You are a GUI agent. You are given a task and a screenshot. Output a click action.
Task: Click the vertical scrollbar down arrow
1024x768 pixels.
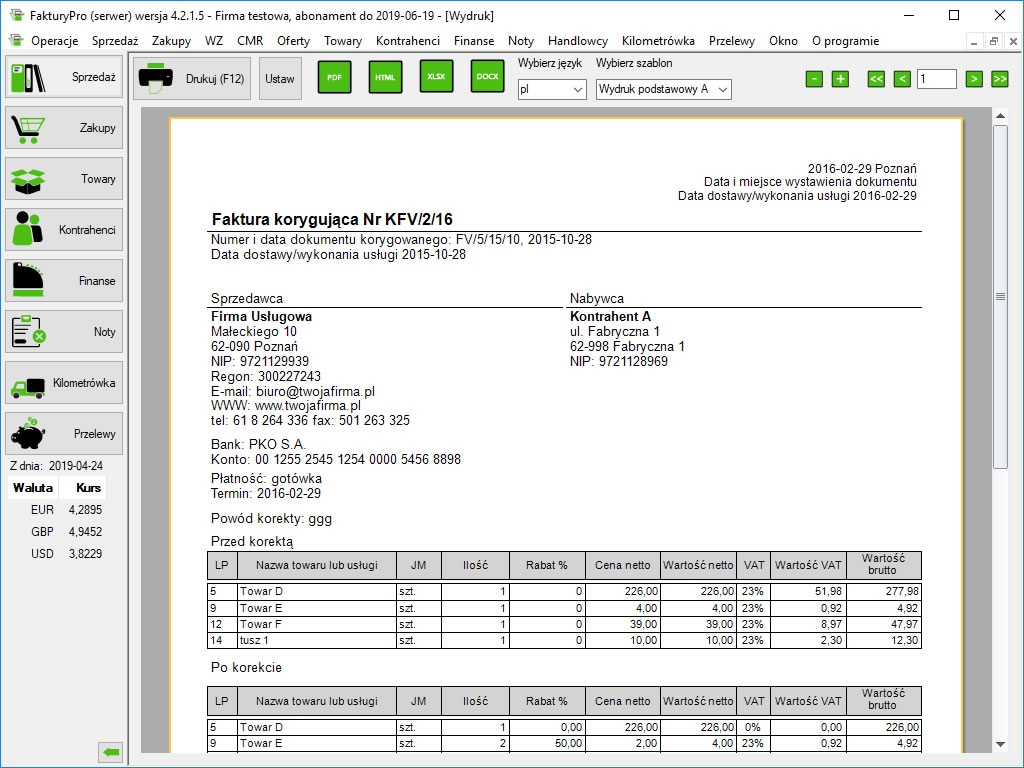[1000, 744]
